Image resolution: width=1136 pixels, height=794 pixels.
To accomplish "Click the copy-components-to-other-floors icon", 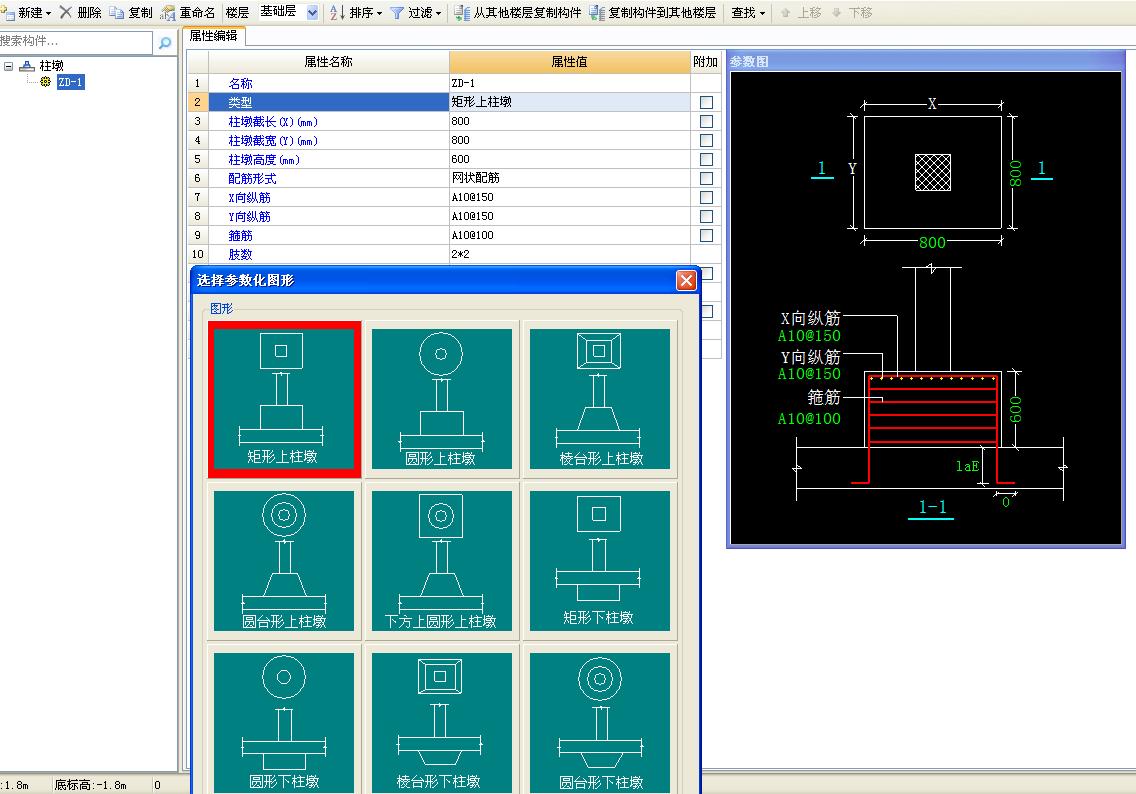I will [x=597, y=12].
